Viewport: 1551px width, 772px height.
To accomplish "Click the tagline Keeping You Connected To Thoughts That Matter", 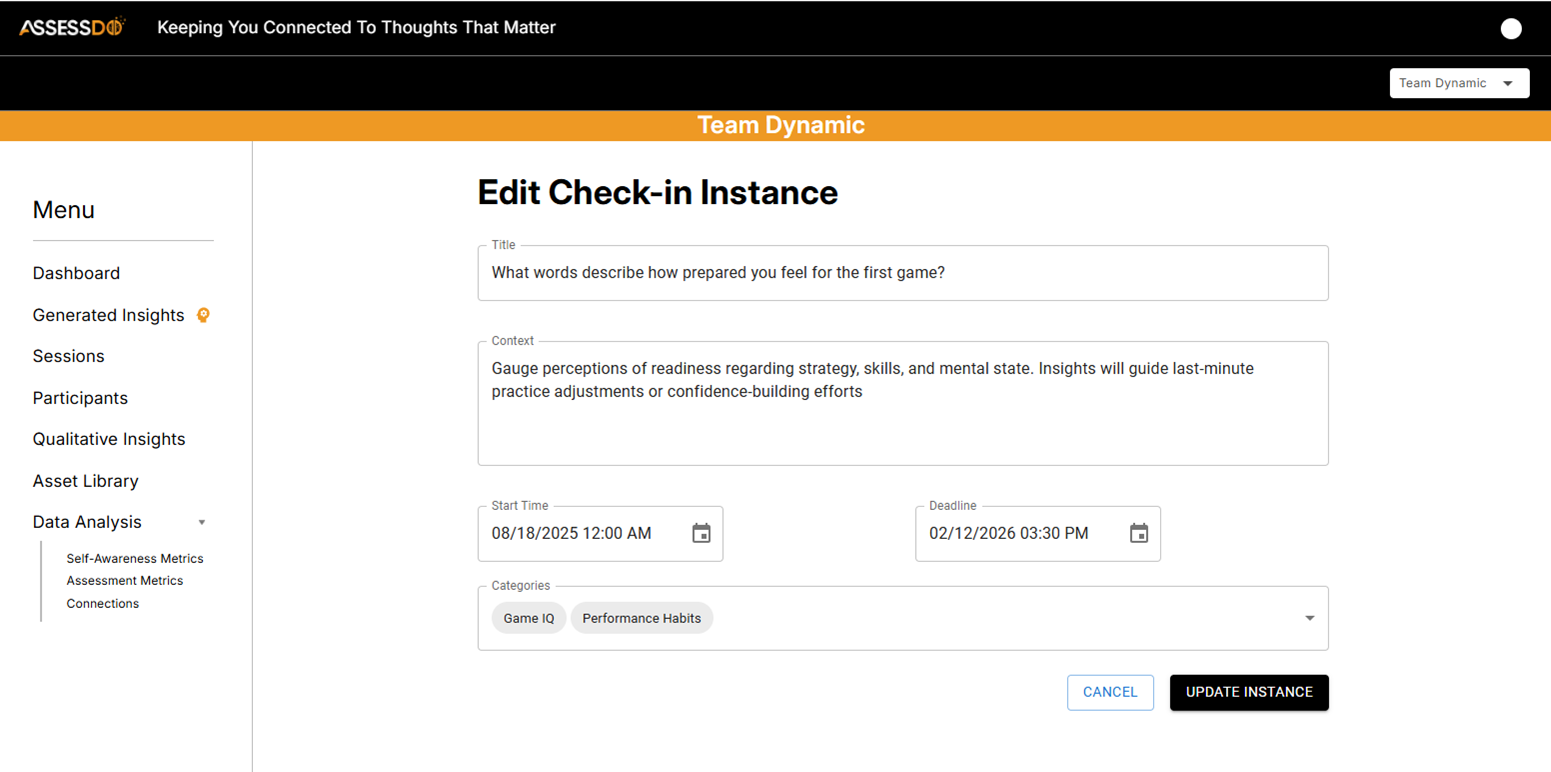I will pyautogui.click(x=356, y=27).
